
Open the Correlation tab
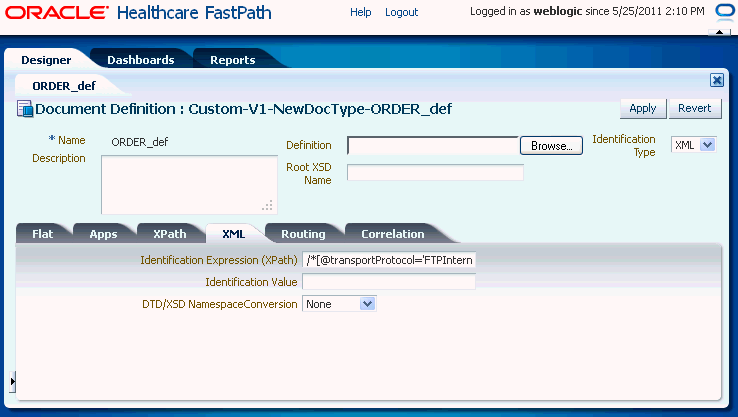pos(393,234)
